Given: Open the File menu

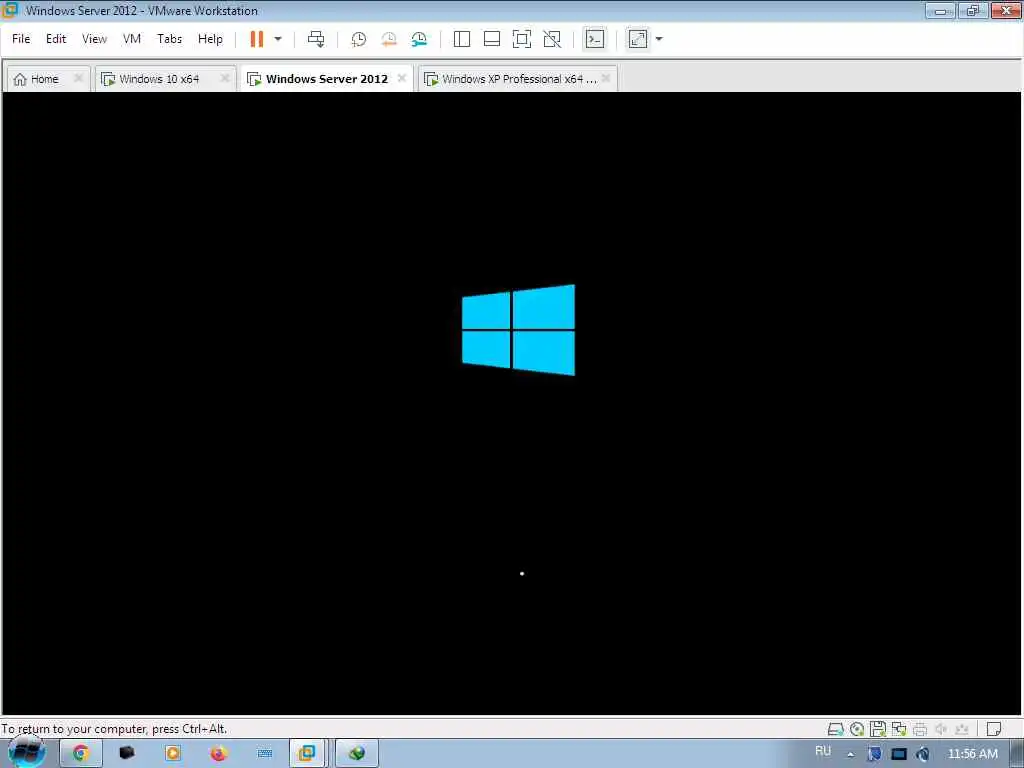Looking at the screenshot, I should tap(21, 39).
